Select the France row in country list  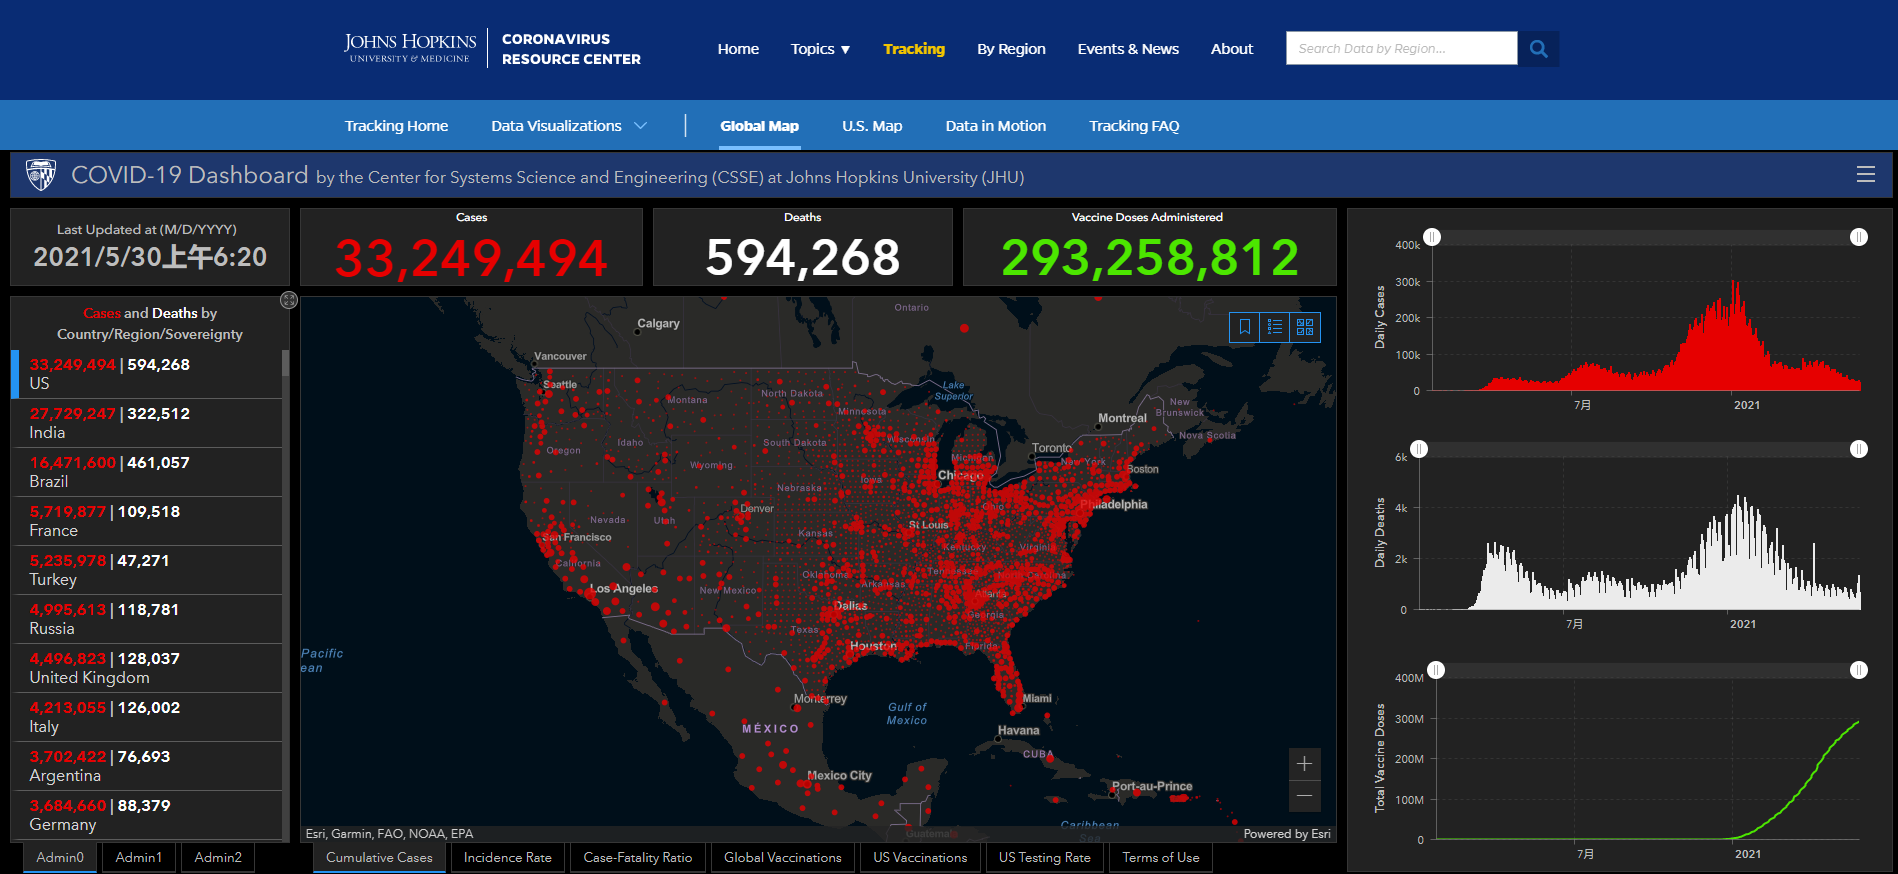(147, 521)
